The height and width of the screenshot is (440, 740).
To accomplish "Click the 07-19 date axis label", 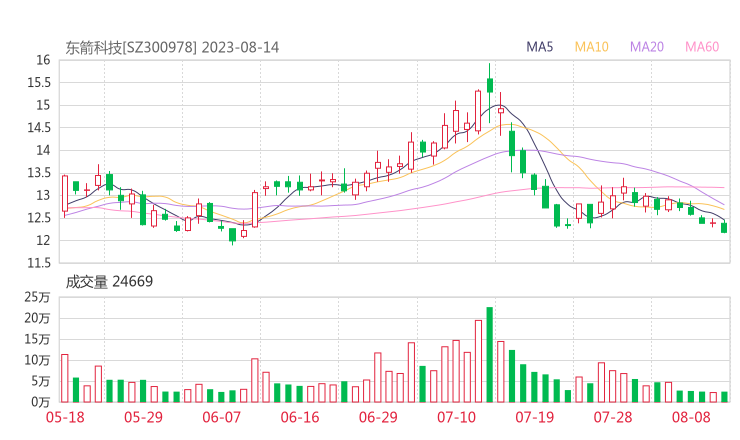I will point(535,417).
